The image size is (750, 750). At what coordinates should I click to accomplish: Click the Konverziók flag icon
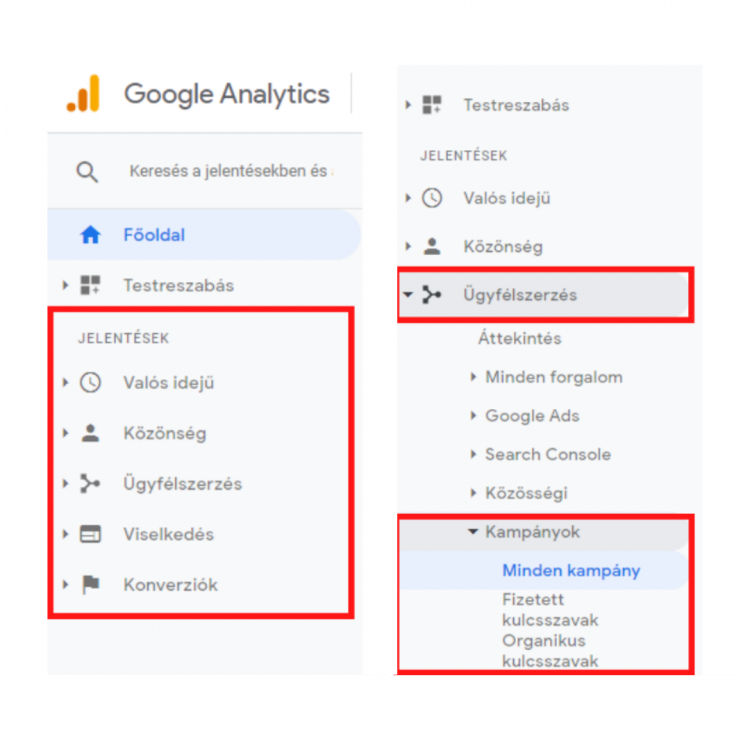coord(90,584)
